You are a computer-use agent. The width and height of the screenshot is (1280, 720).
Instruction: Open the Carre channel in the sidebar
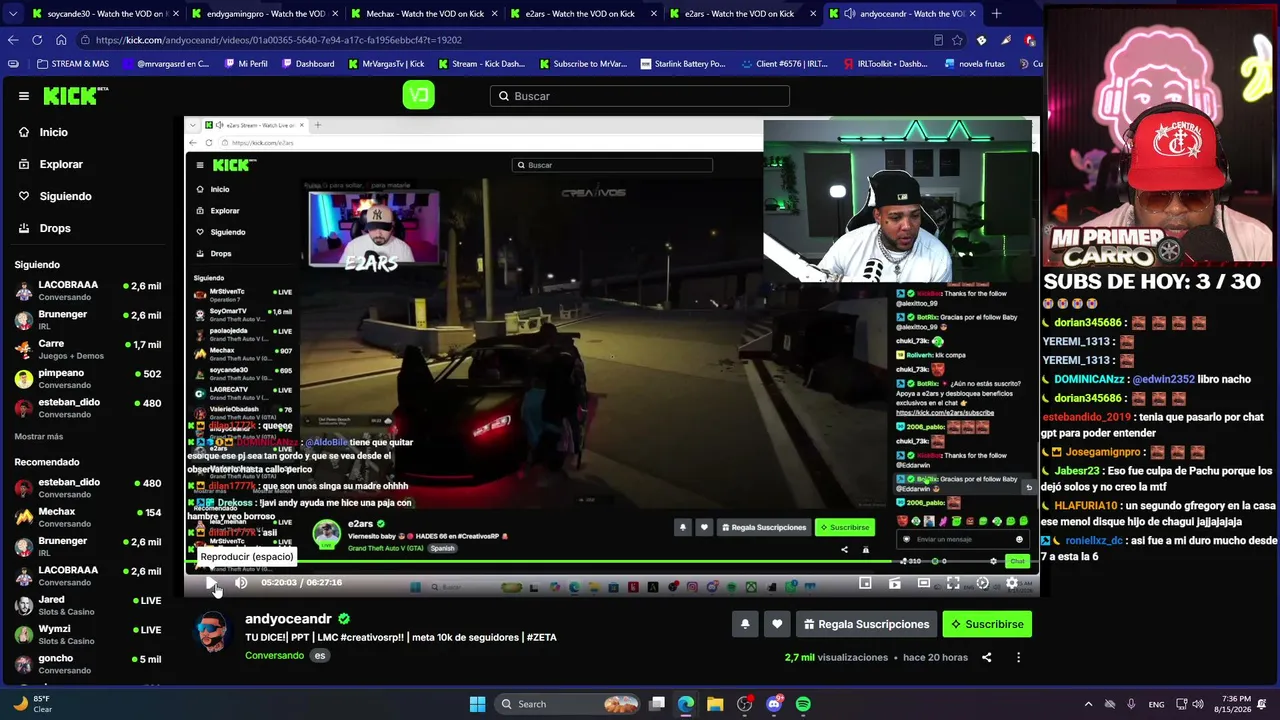tap(88, 349)
